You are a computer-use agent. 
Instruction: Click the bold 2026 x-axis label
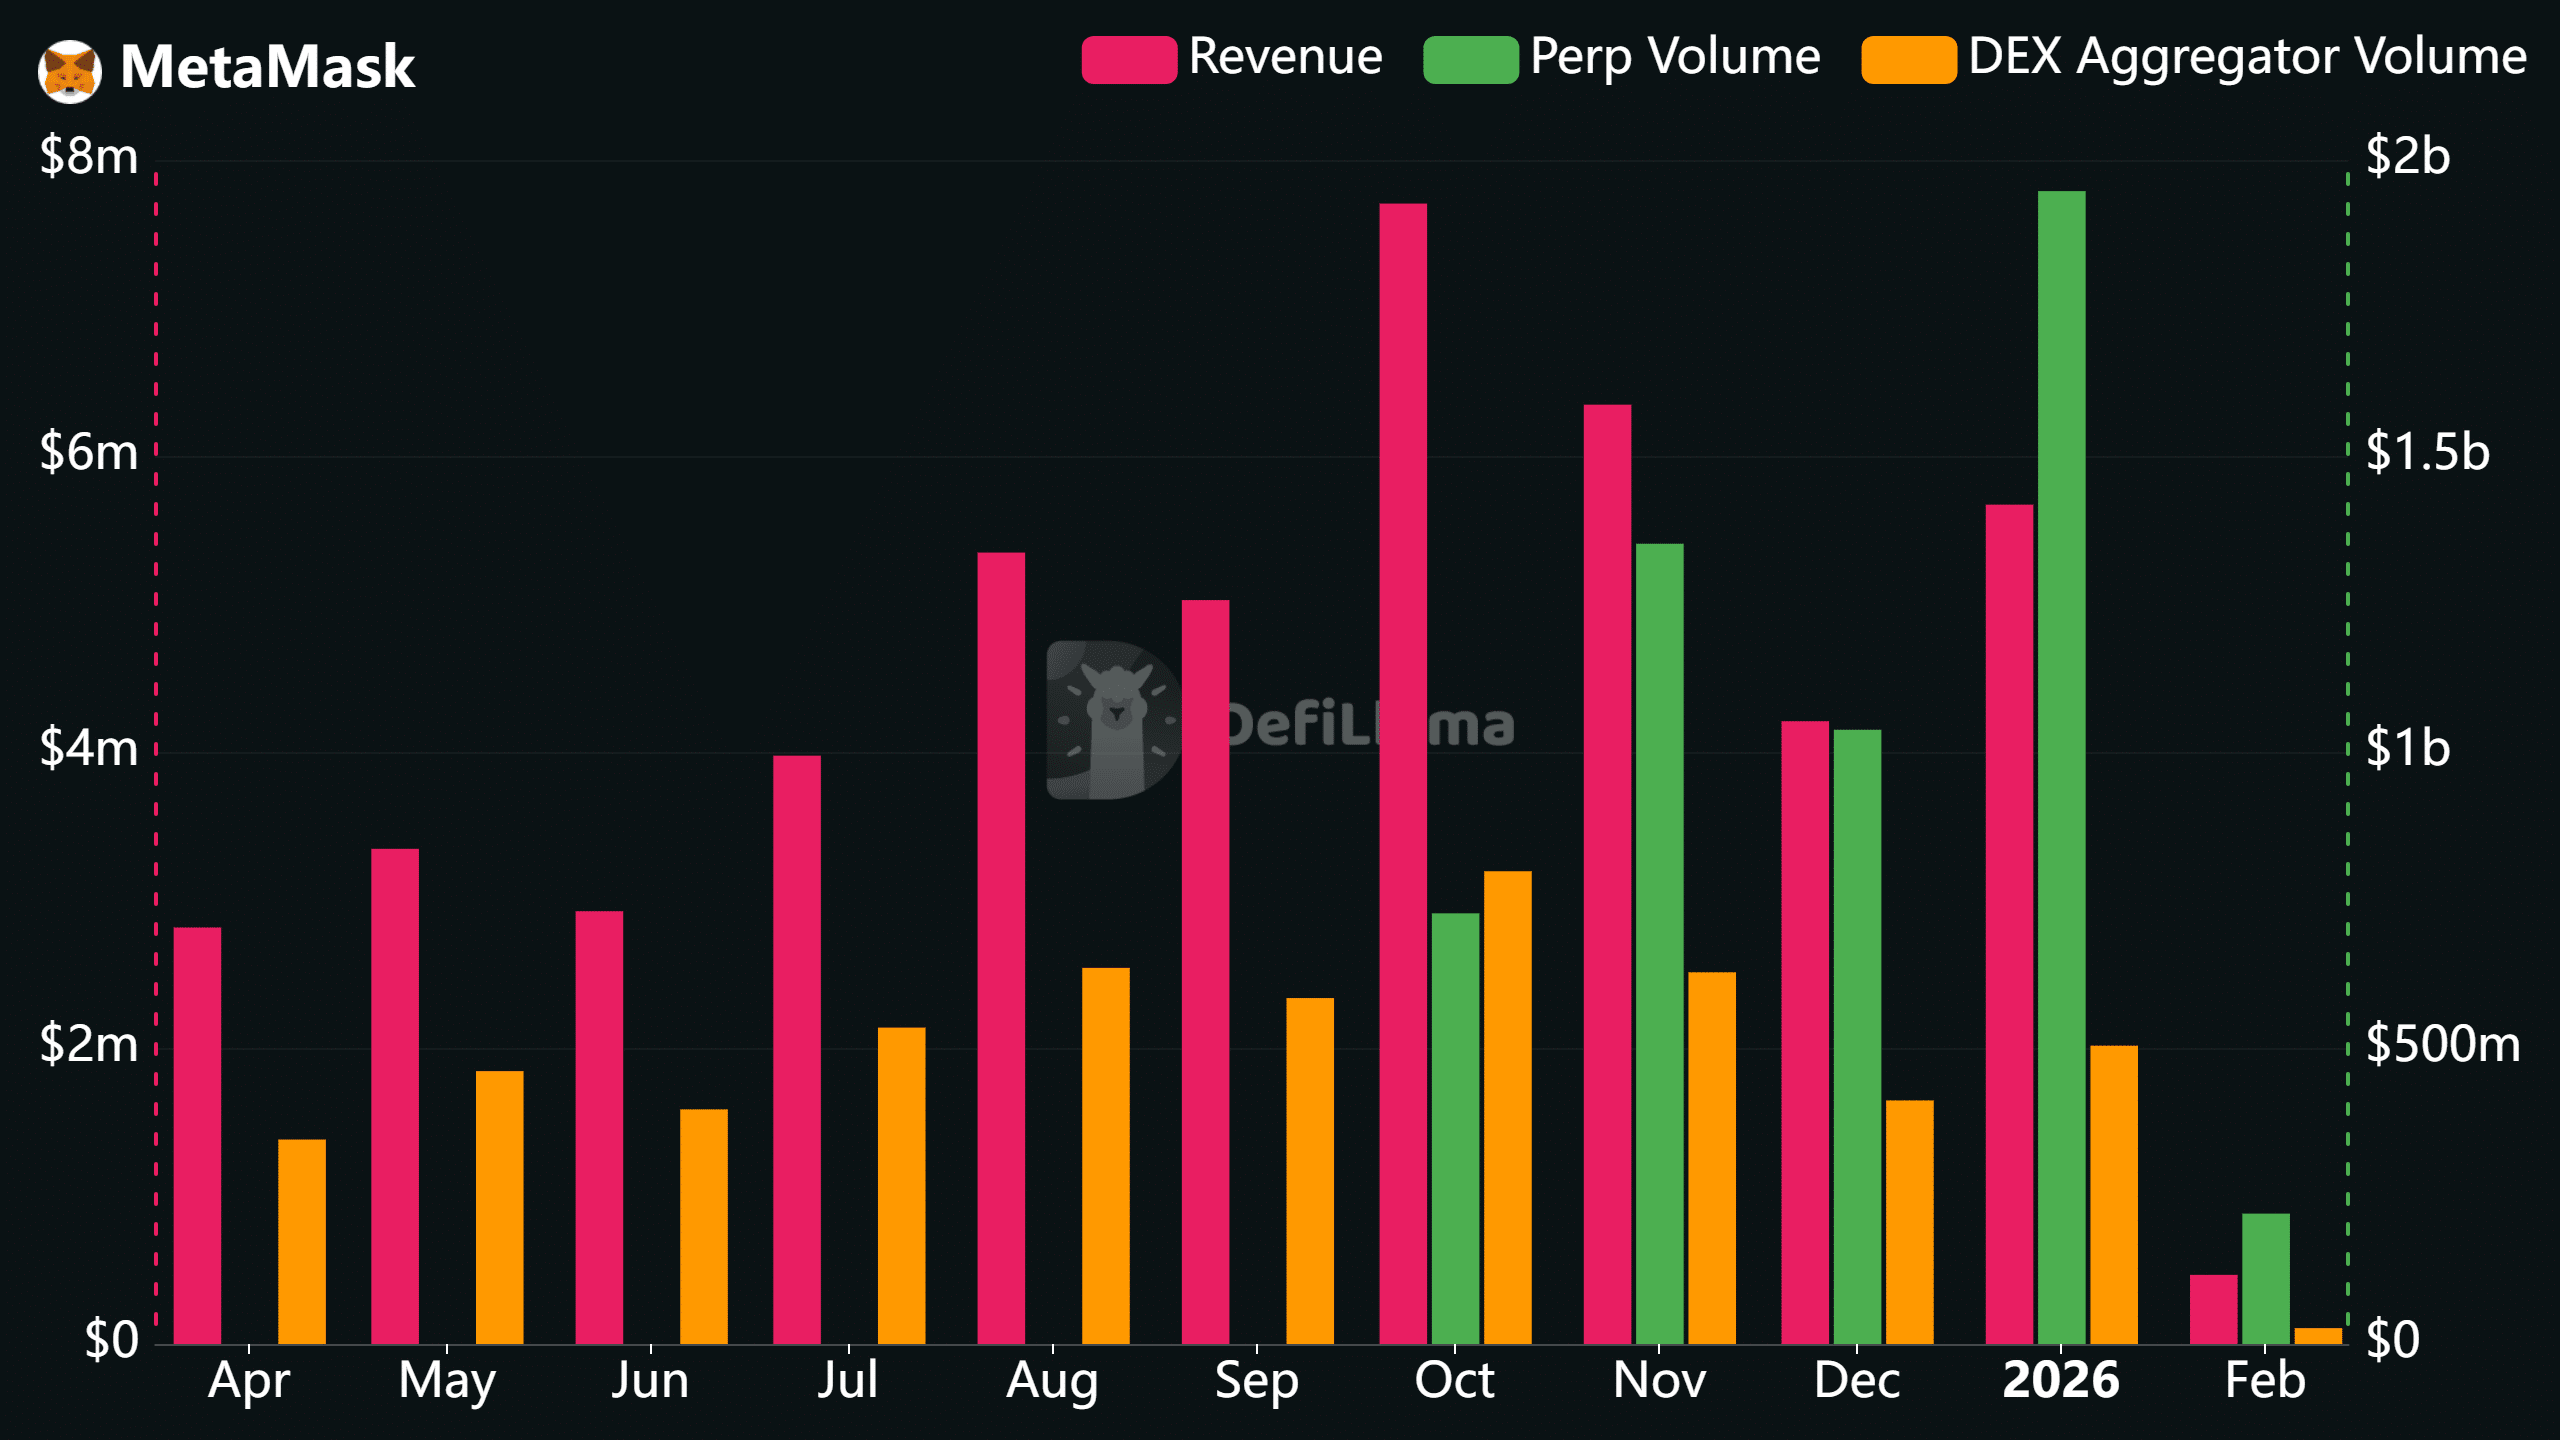(x=2060, y=1381)
